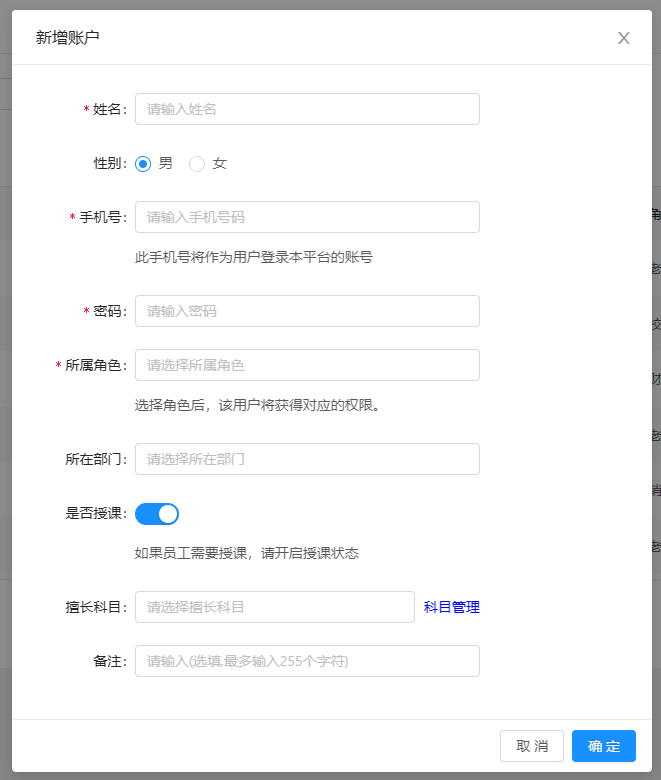This screenshot has width=661, height=780.
Task: Click the 如果员工需要授课，请开启授课状态 hint
Action: (247, 553)
